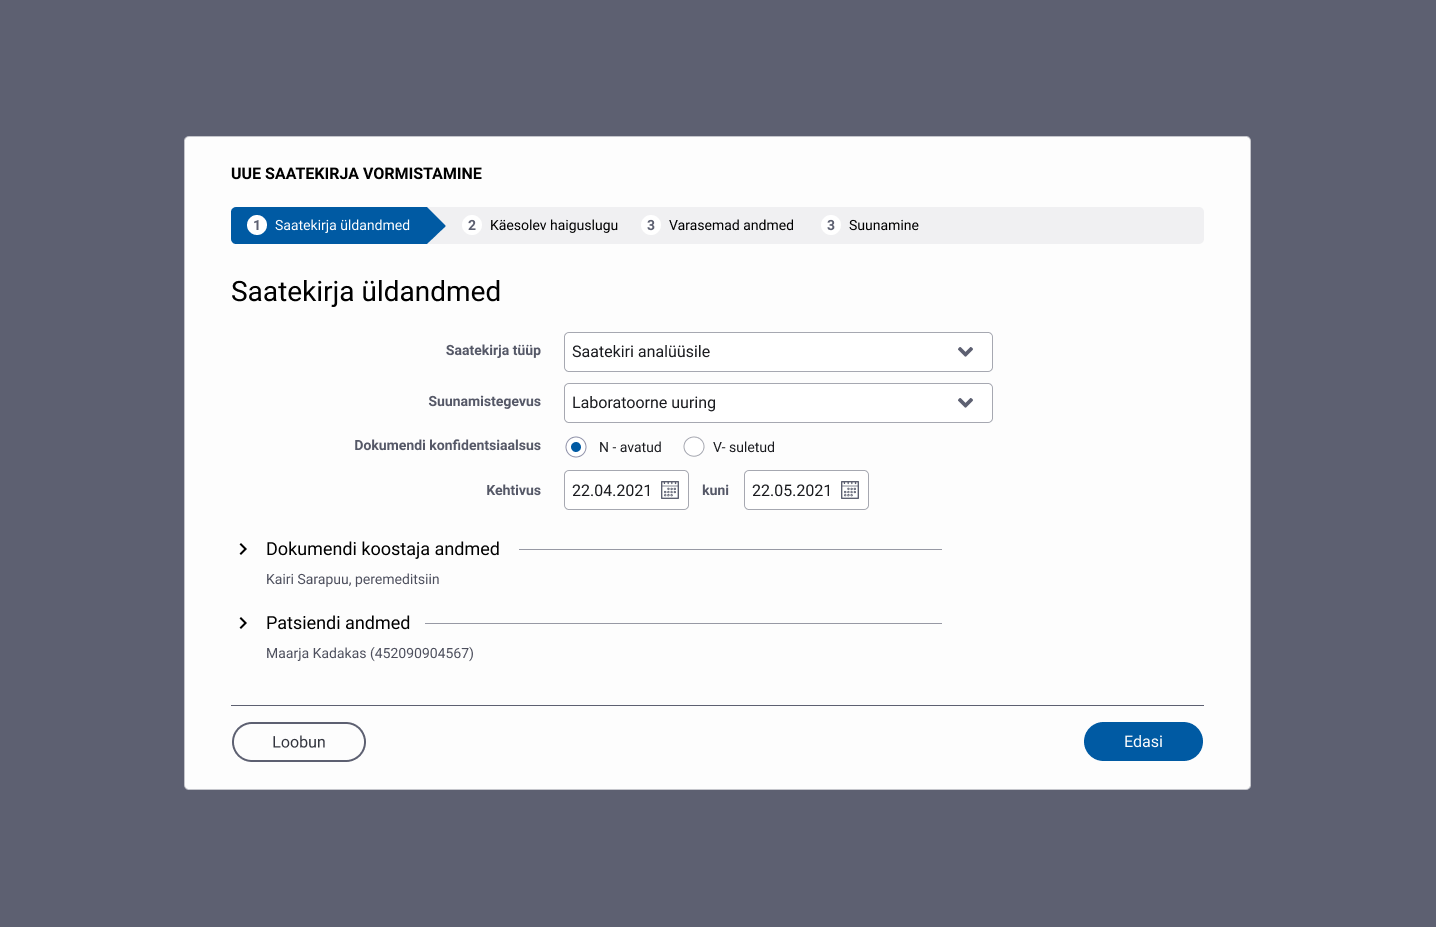Click the end date field 22.05.2021
This screenshot has height=927, width=1436.
tap(806, 490)
